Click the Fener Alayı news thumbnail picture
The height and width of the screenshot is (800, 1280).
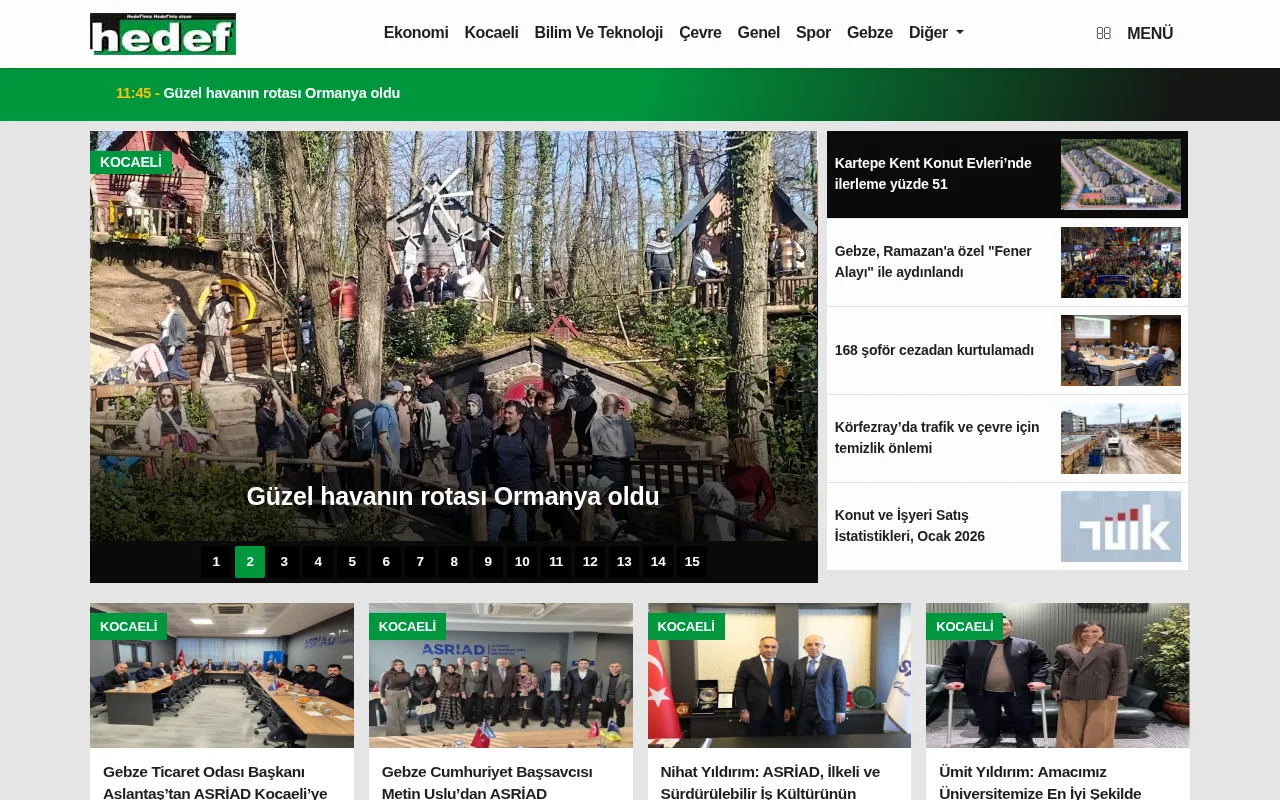click(1120, 262)
